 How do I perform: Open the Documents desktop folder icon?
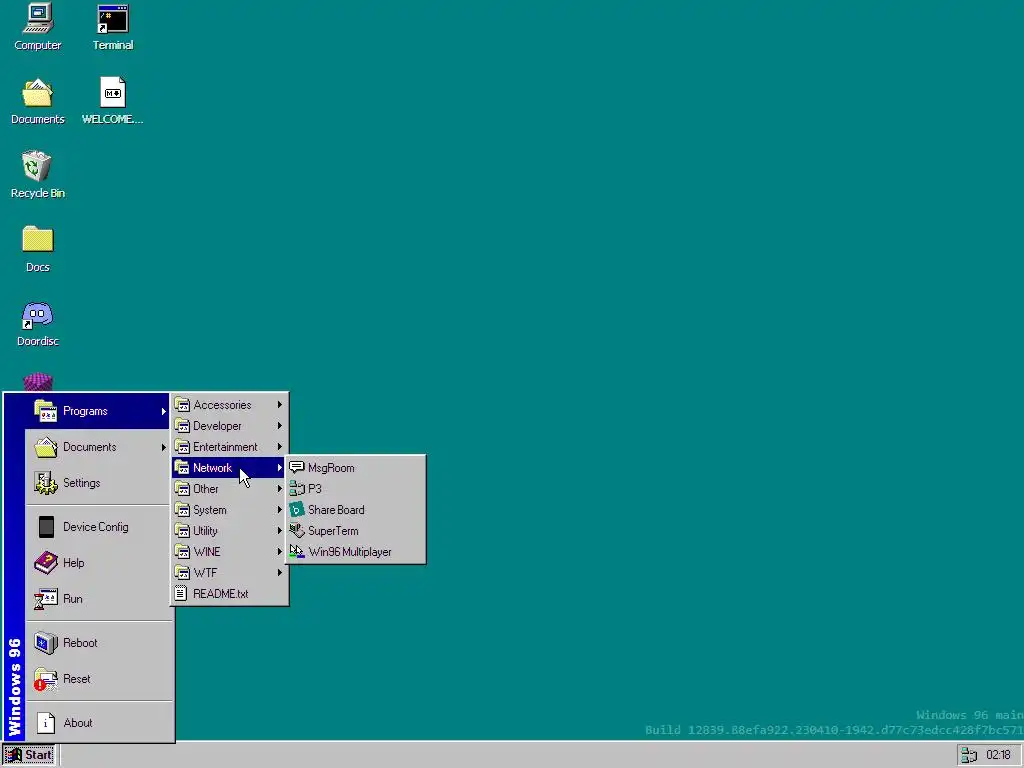click(37, 101)
